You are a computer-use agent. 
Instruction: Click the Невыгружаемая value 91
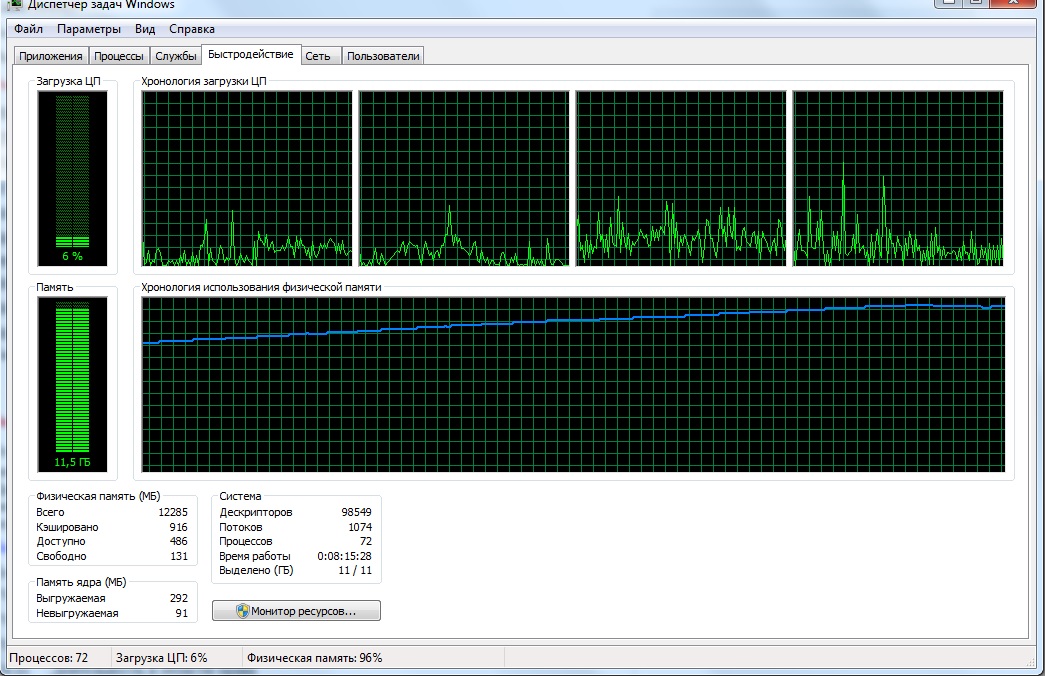[182, 613]
